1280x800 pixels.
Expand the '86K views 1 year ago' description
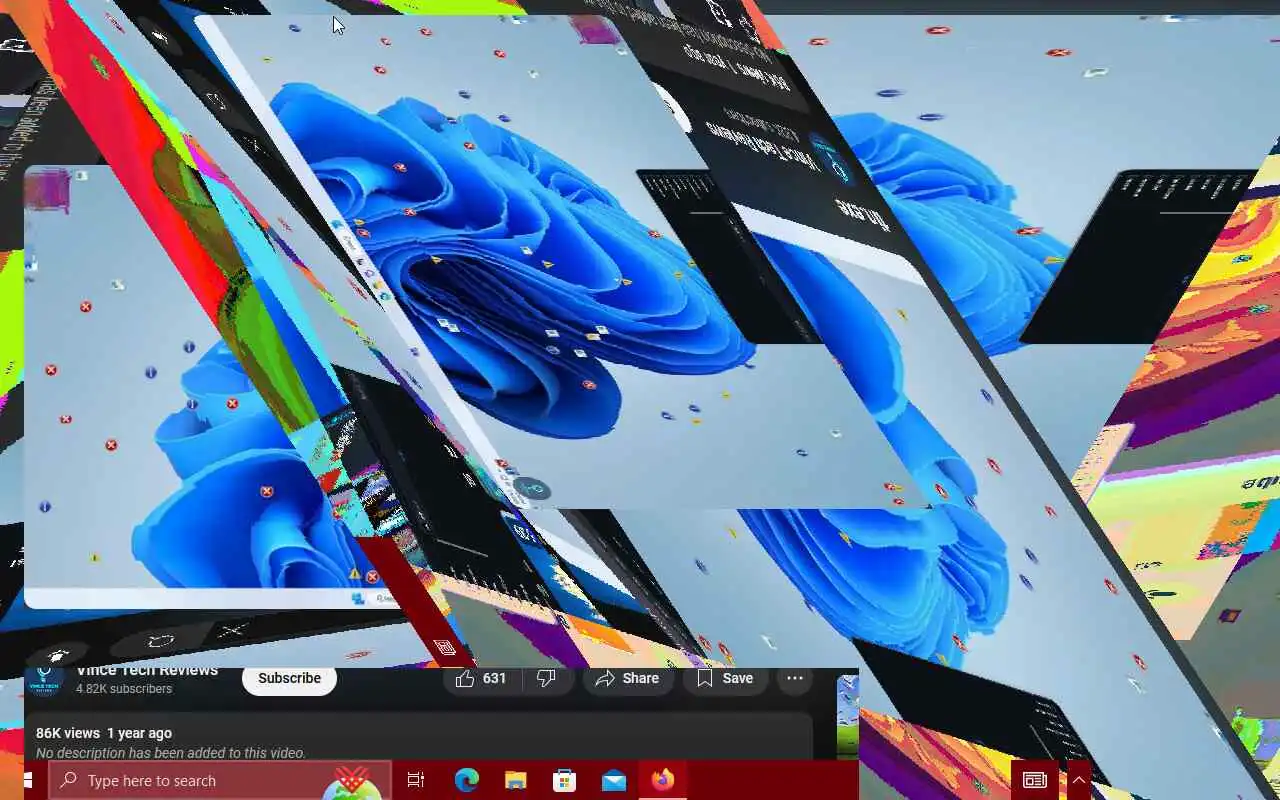pos(104,733)
